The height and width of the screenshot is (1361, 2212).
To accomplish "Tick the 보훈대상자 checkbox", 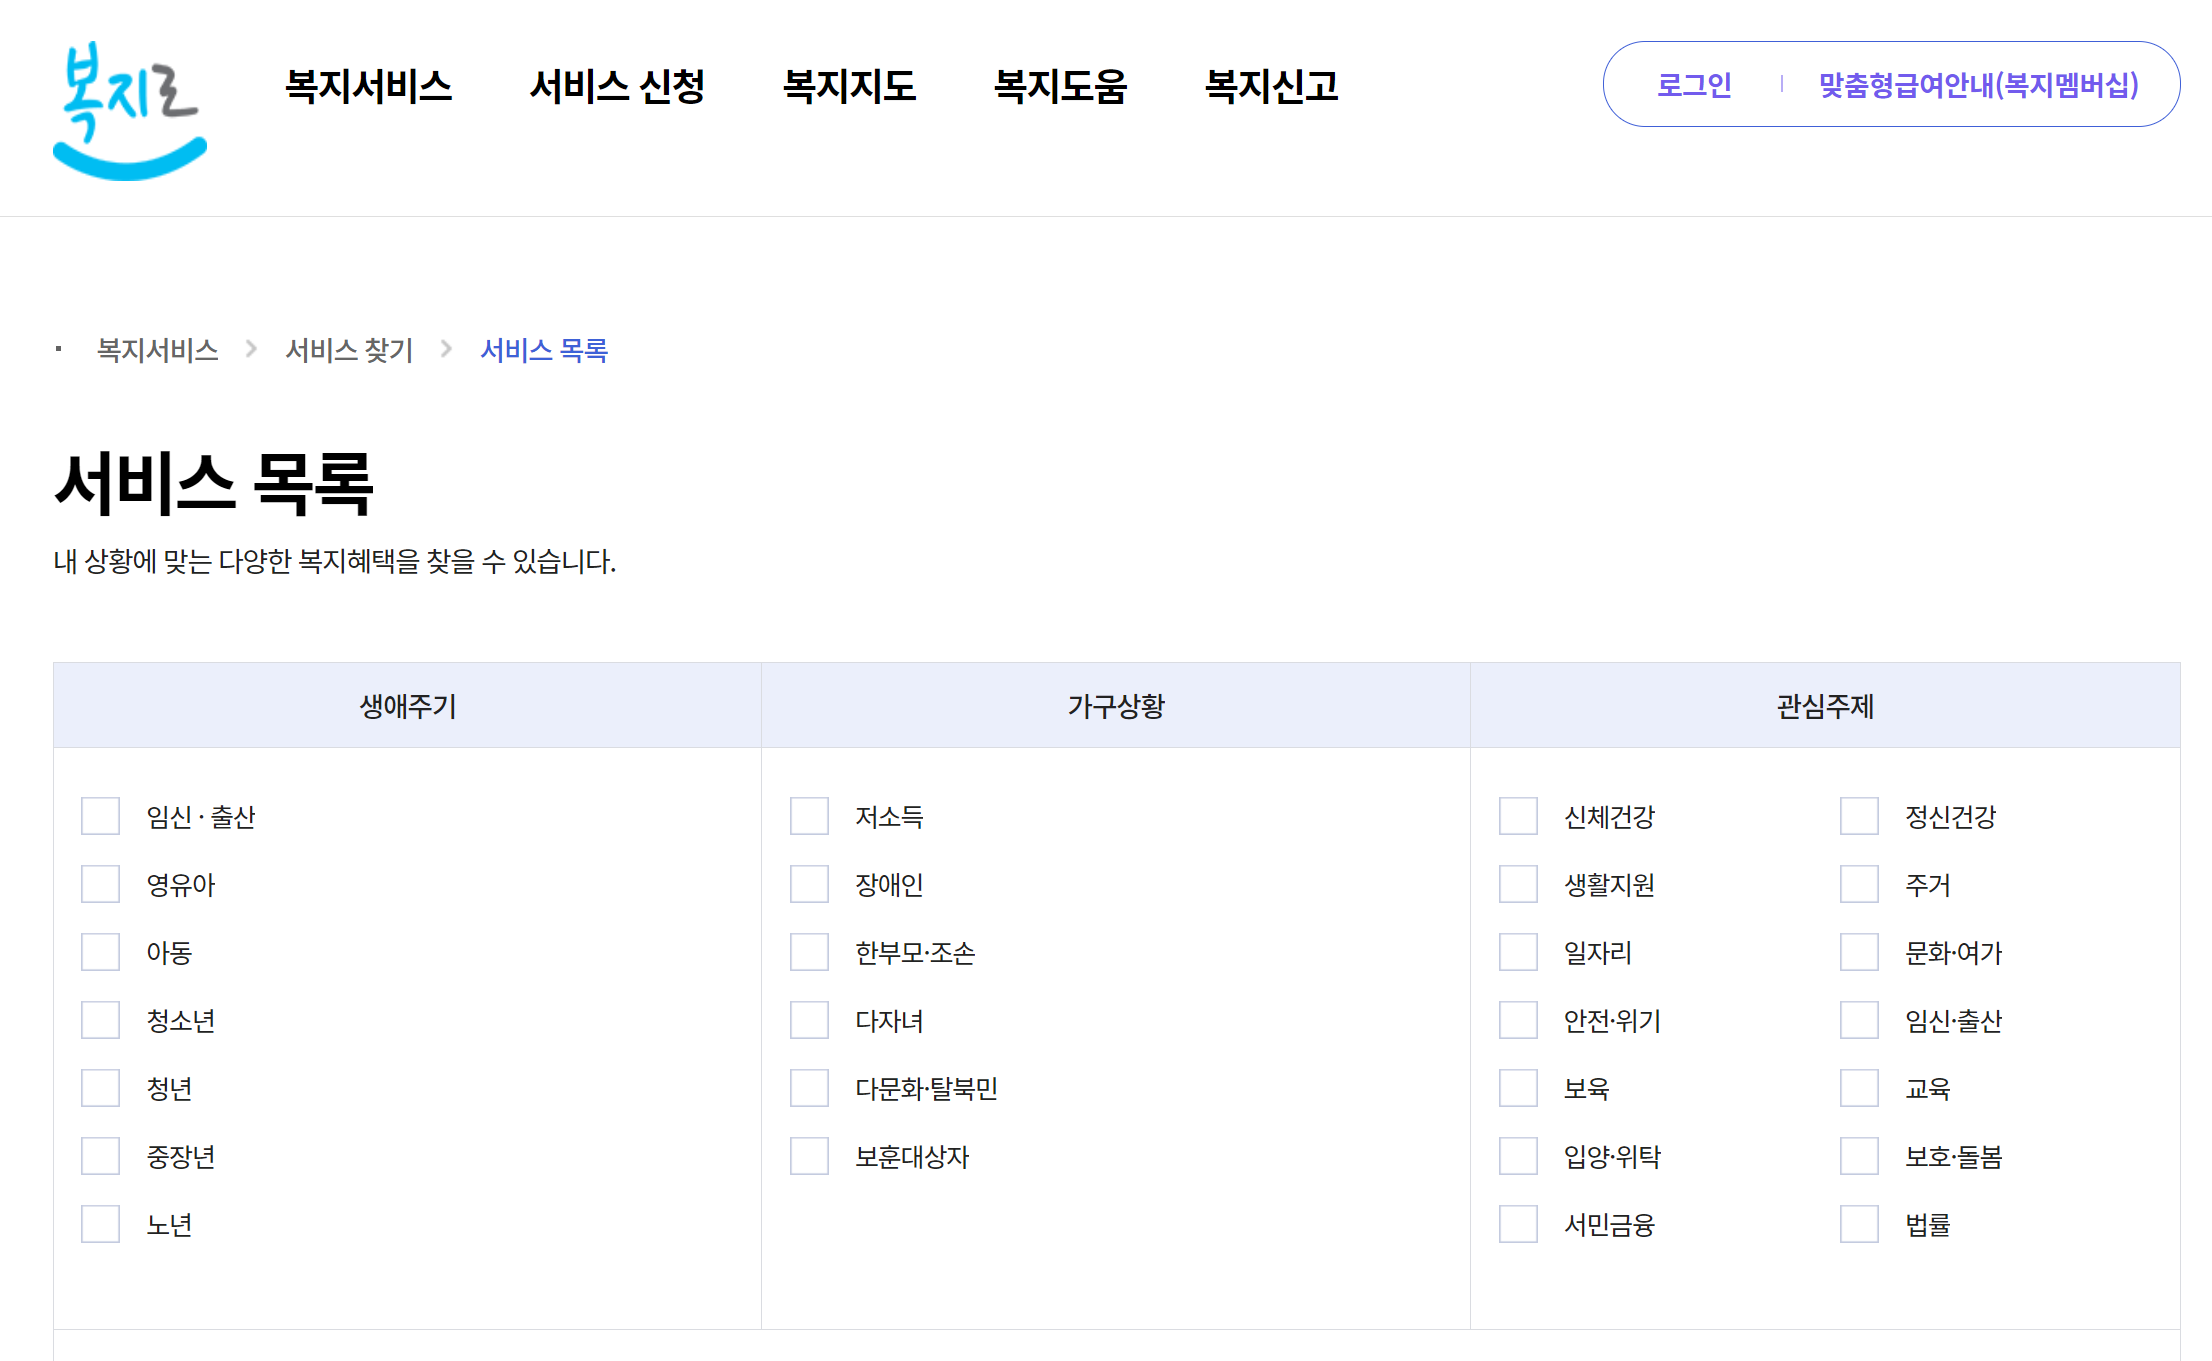I will click(x=809, y=1156).
